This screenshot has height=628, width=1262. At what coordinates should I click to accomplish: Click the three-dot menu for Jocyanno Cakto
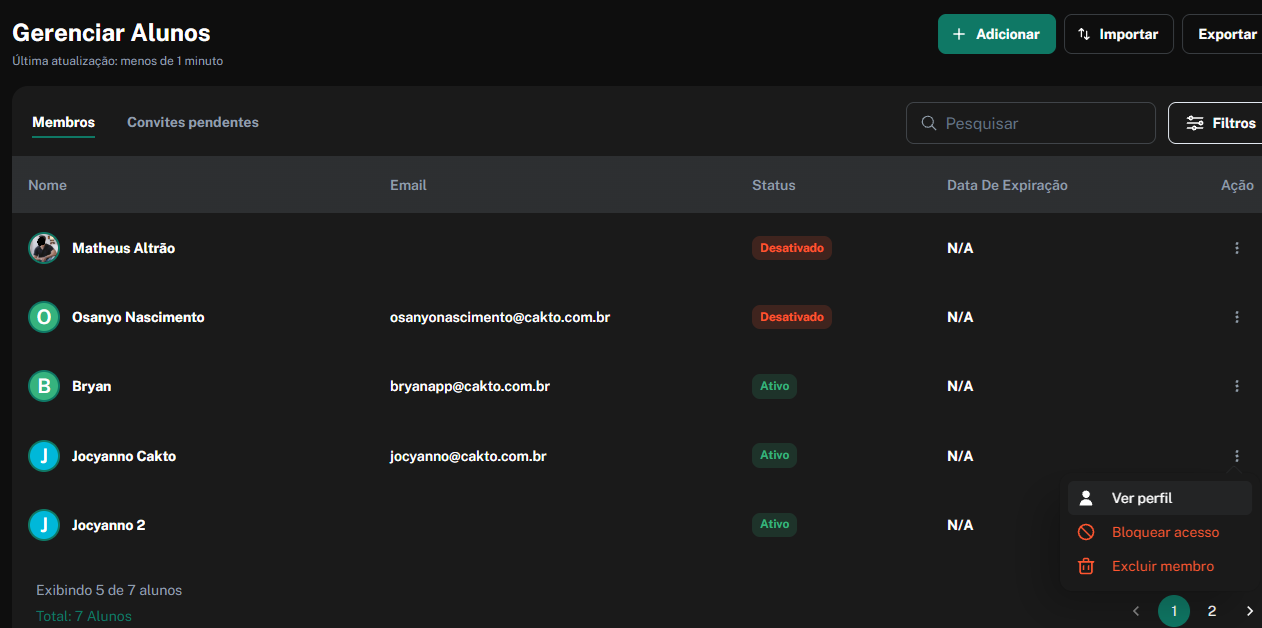(1237, 455)
